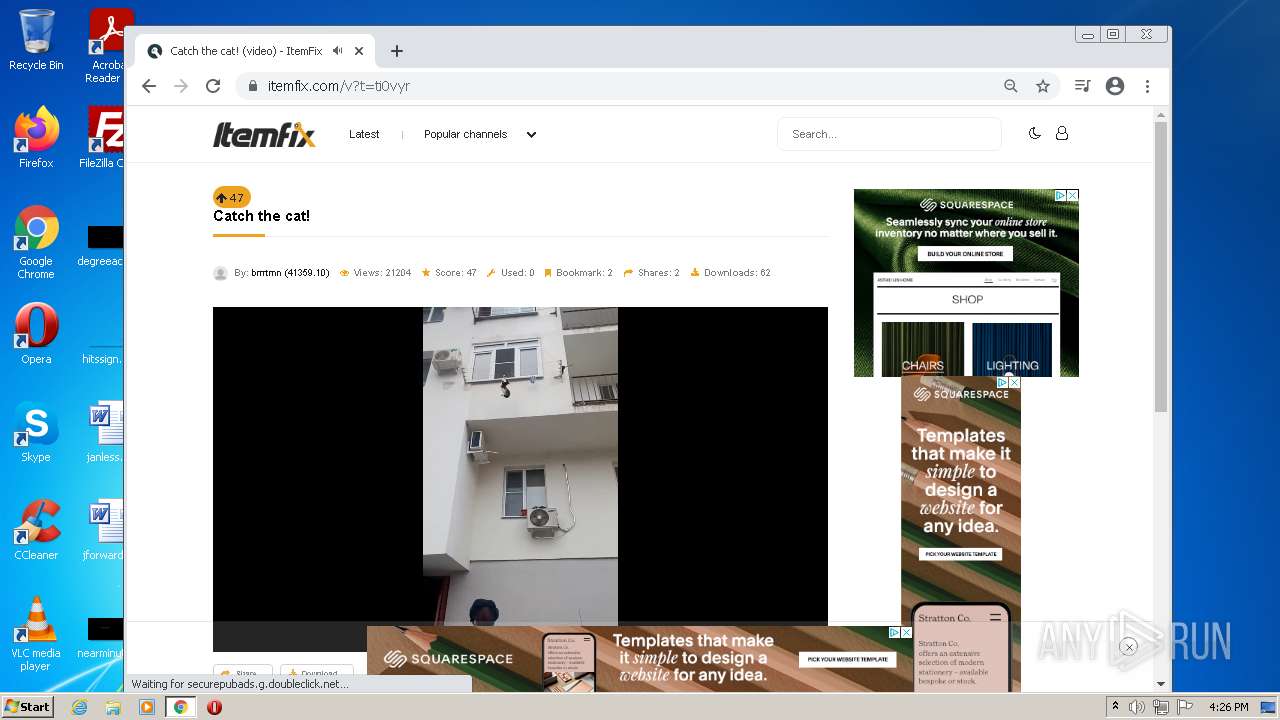Click the ItemFix logo
Image resolution: width=1280 pixels, height=720 pixels.
(x=264, y=134)
